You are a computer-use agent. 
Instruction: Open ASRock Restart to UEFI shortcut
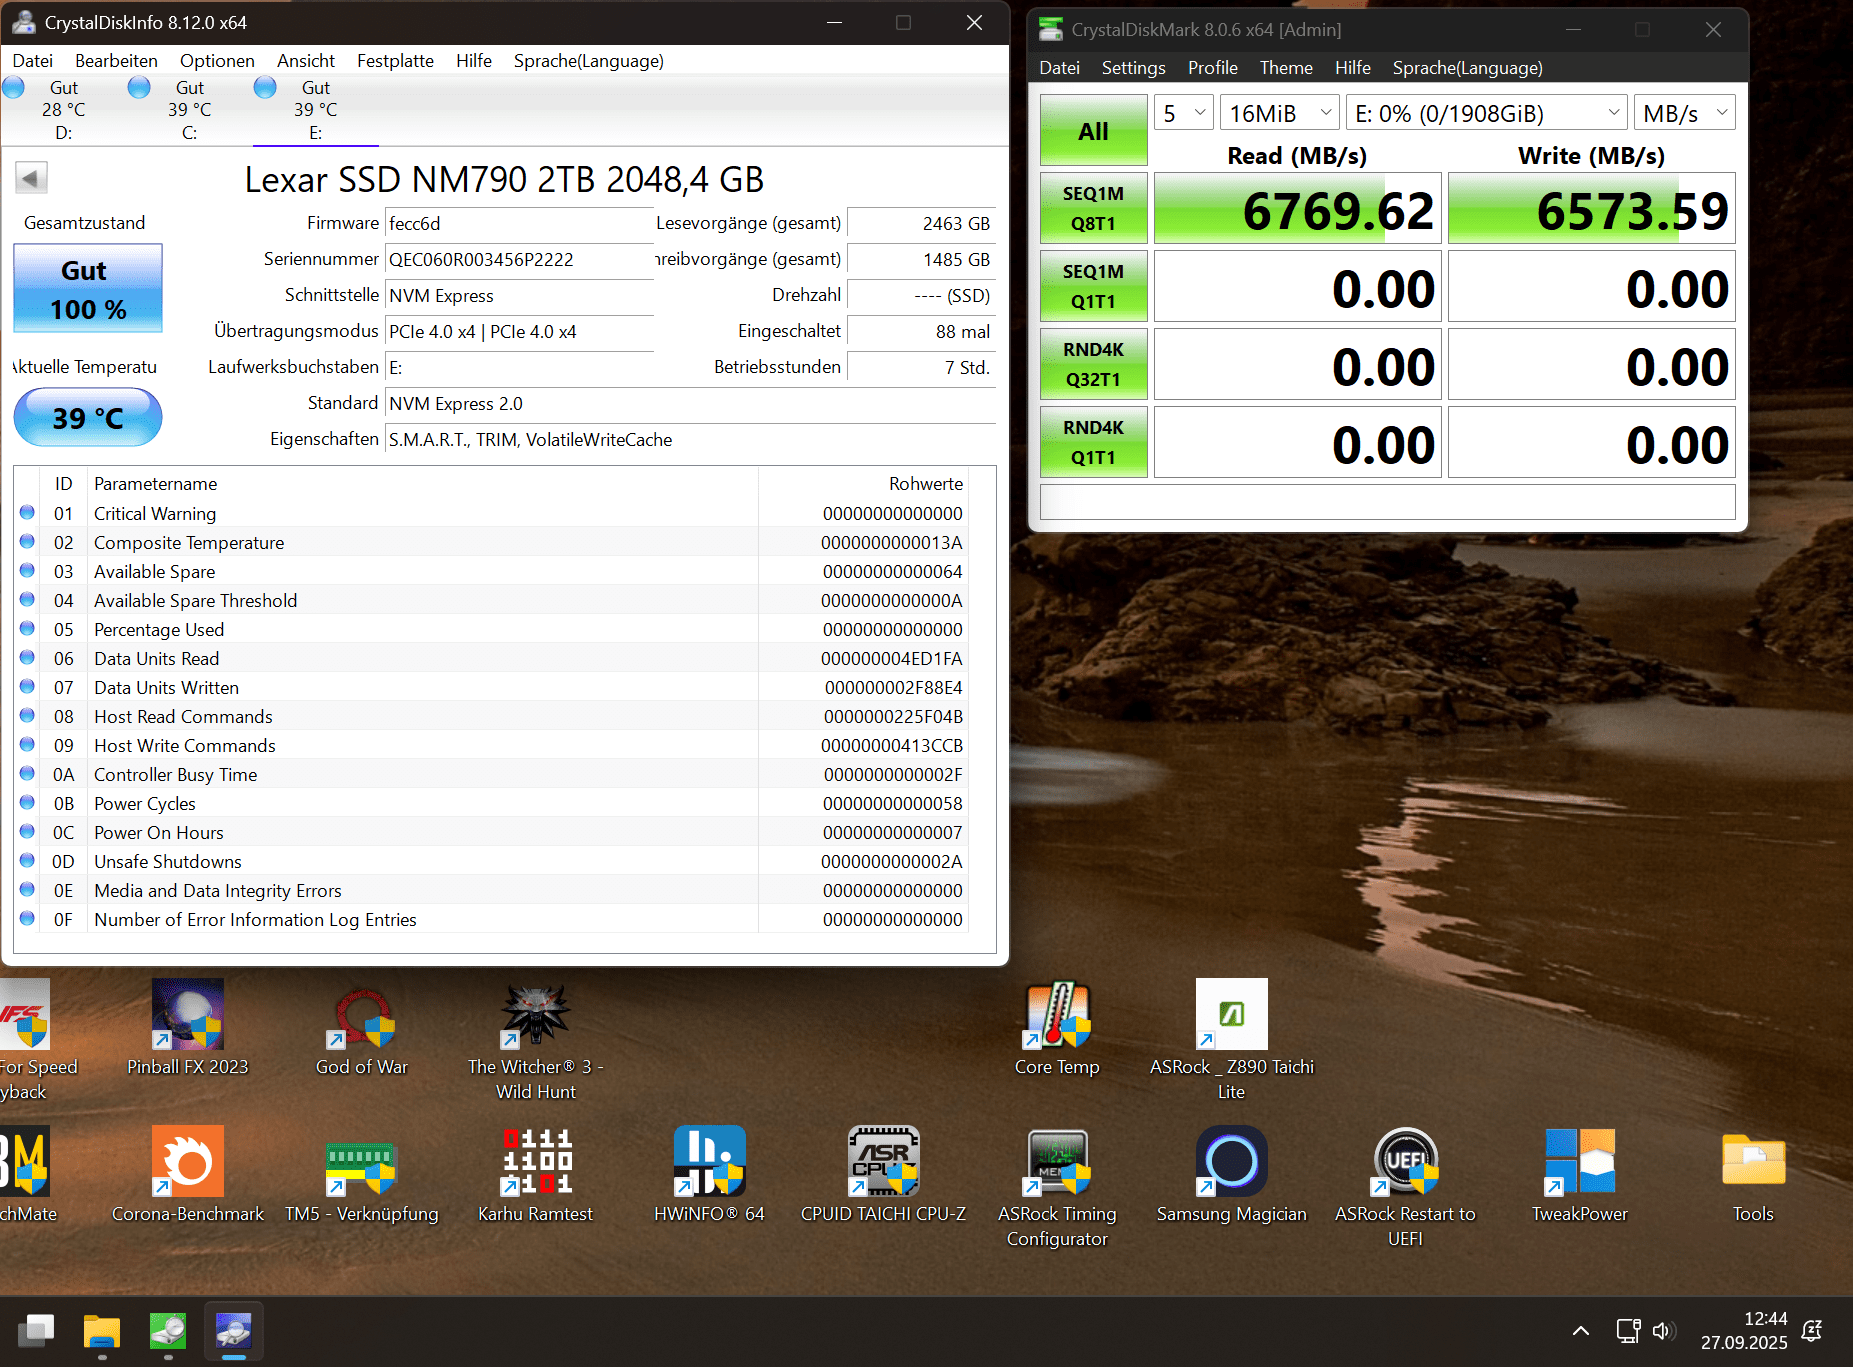tap(1406, 1187)
